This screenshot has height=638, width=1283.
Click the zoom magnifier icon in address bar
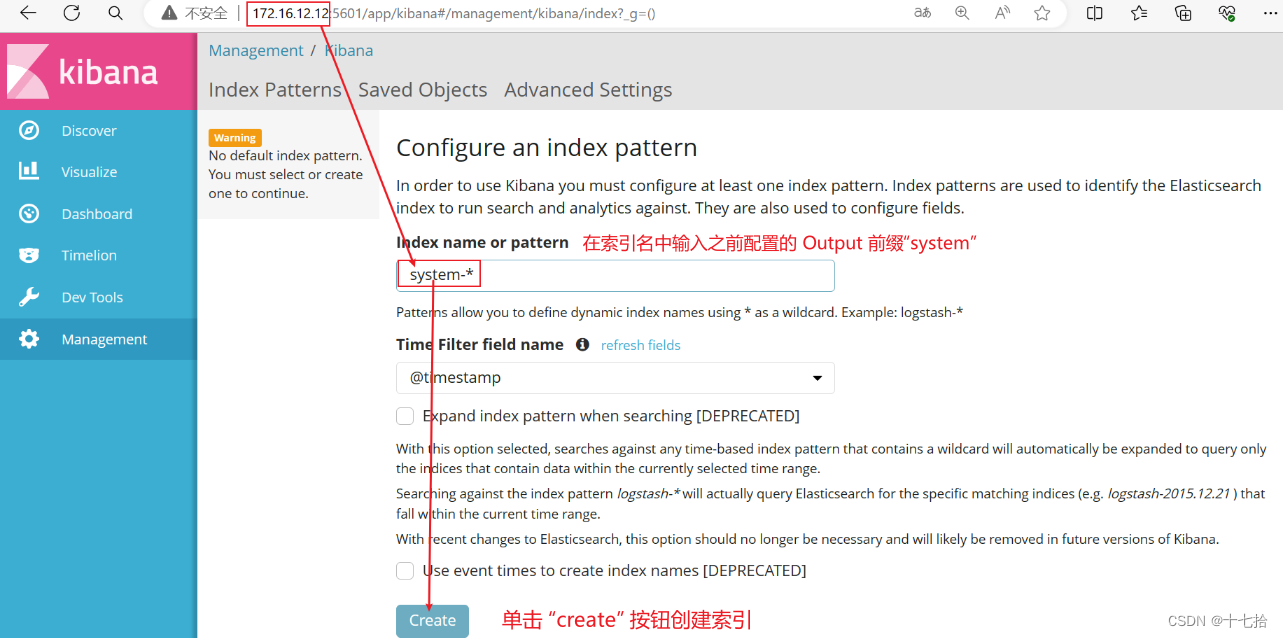962,13
